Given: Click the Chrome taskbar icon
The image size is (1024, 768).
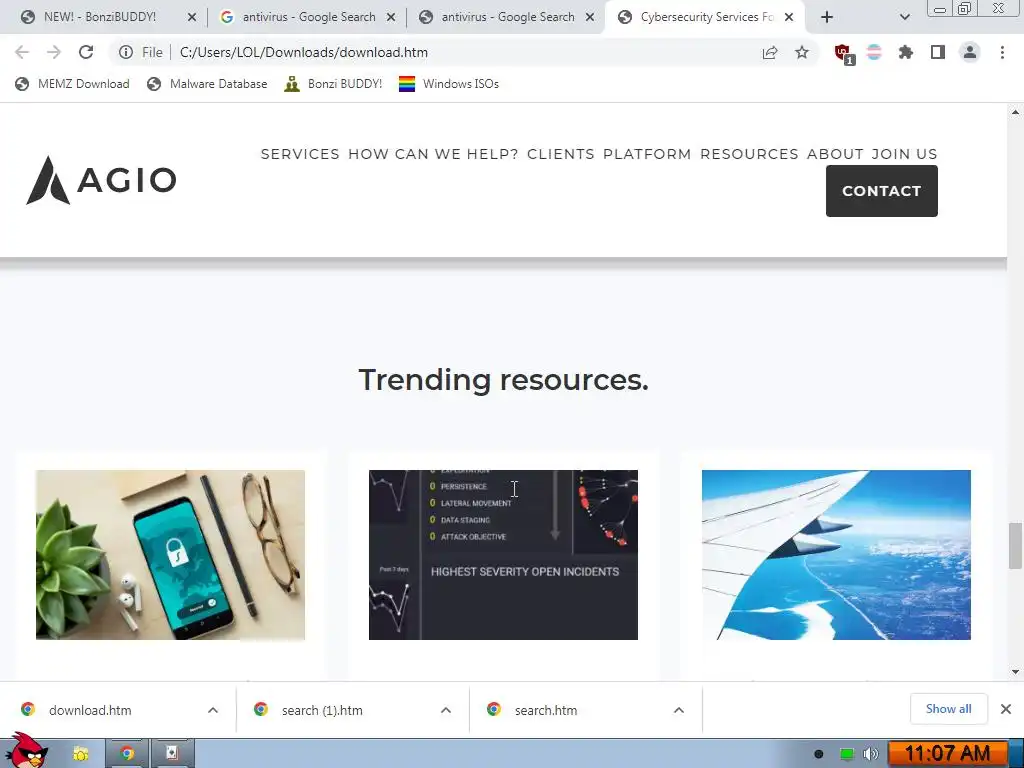Looking at the screenshot, I should (127, 754).
